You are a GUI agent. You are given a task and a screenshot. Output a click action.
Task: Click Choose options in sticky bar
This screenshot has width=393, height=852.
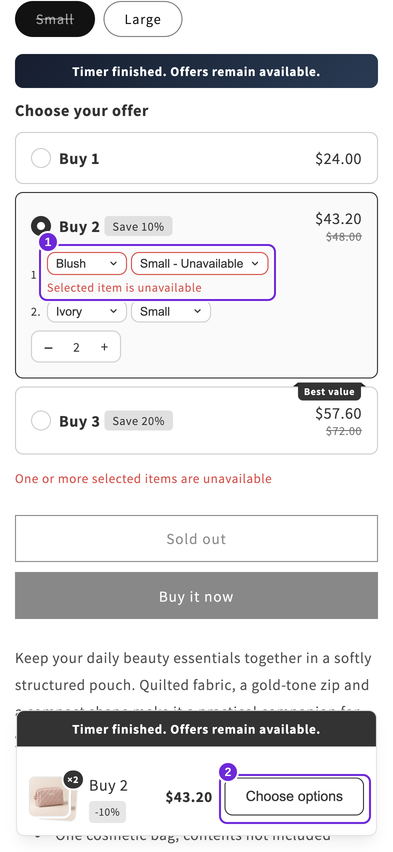point(294,797)
